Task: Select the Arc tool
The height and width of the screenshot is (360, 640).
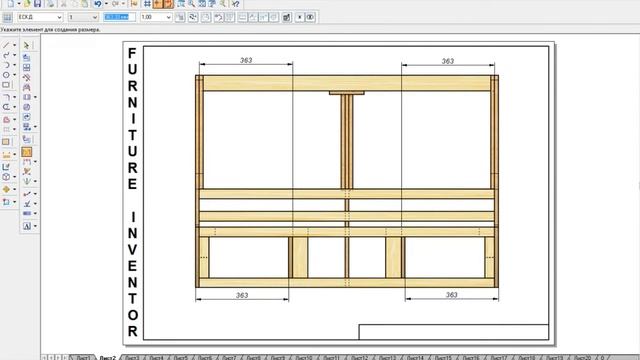Action: pos(6,65)
